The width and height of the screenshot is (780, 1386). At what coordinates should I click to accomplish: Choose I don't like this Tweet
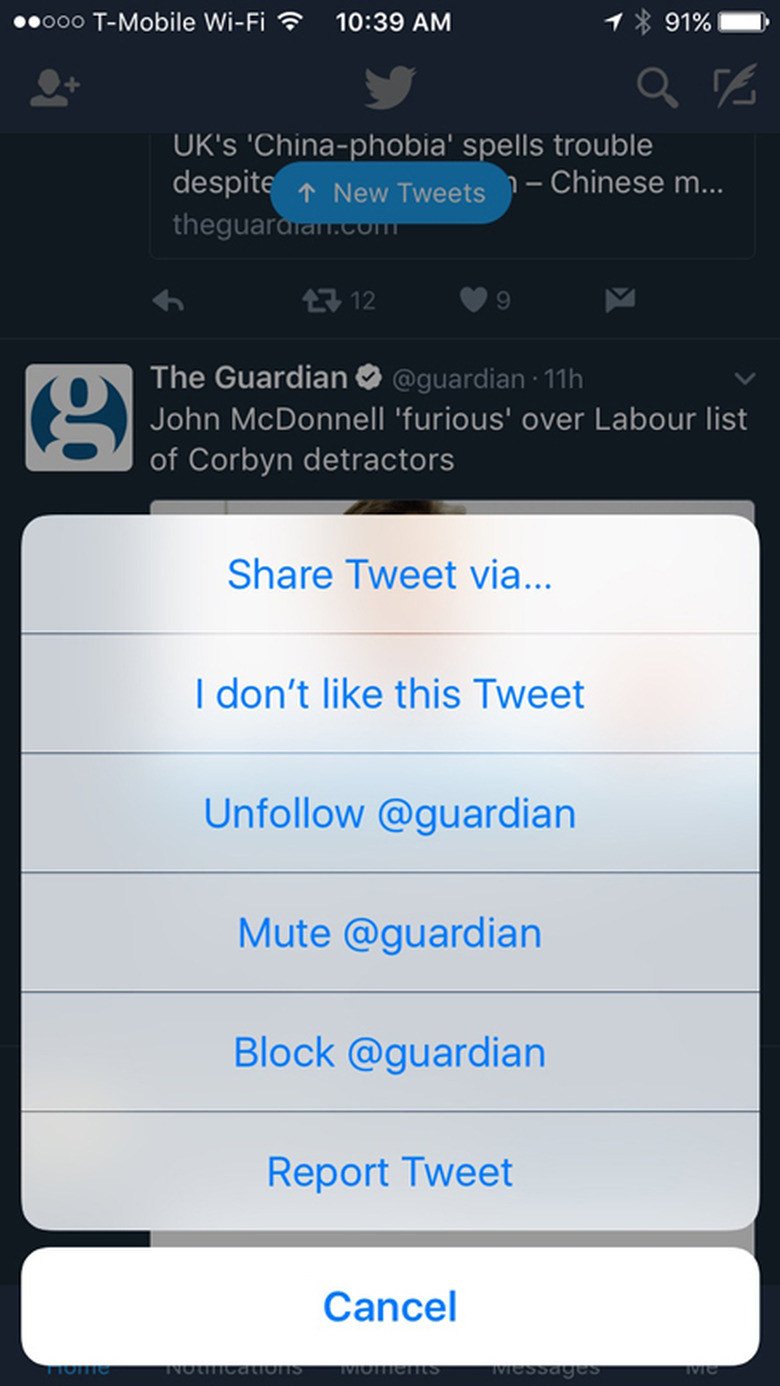tap(390, 694)
